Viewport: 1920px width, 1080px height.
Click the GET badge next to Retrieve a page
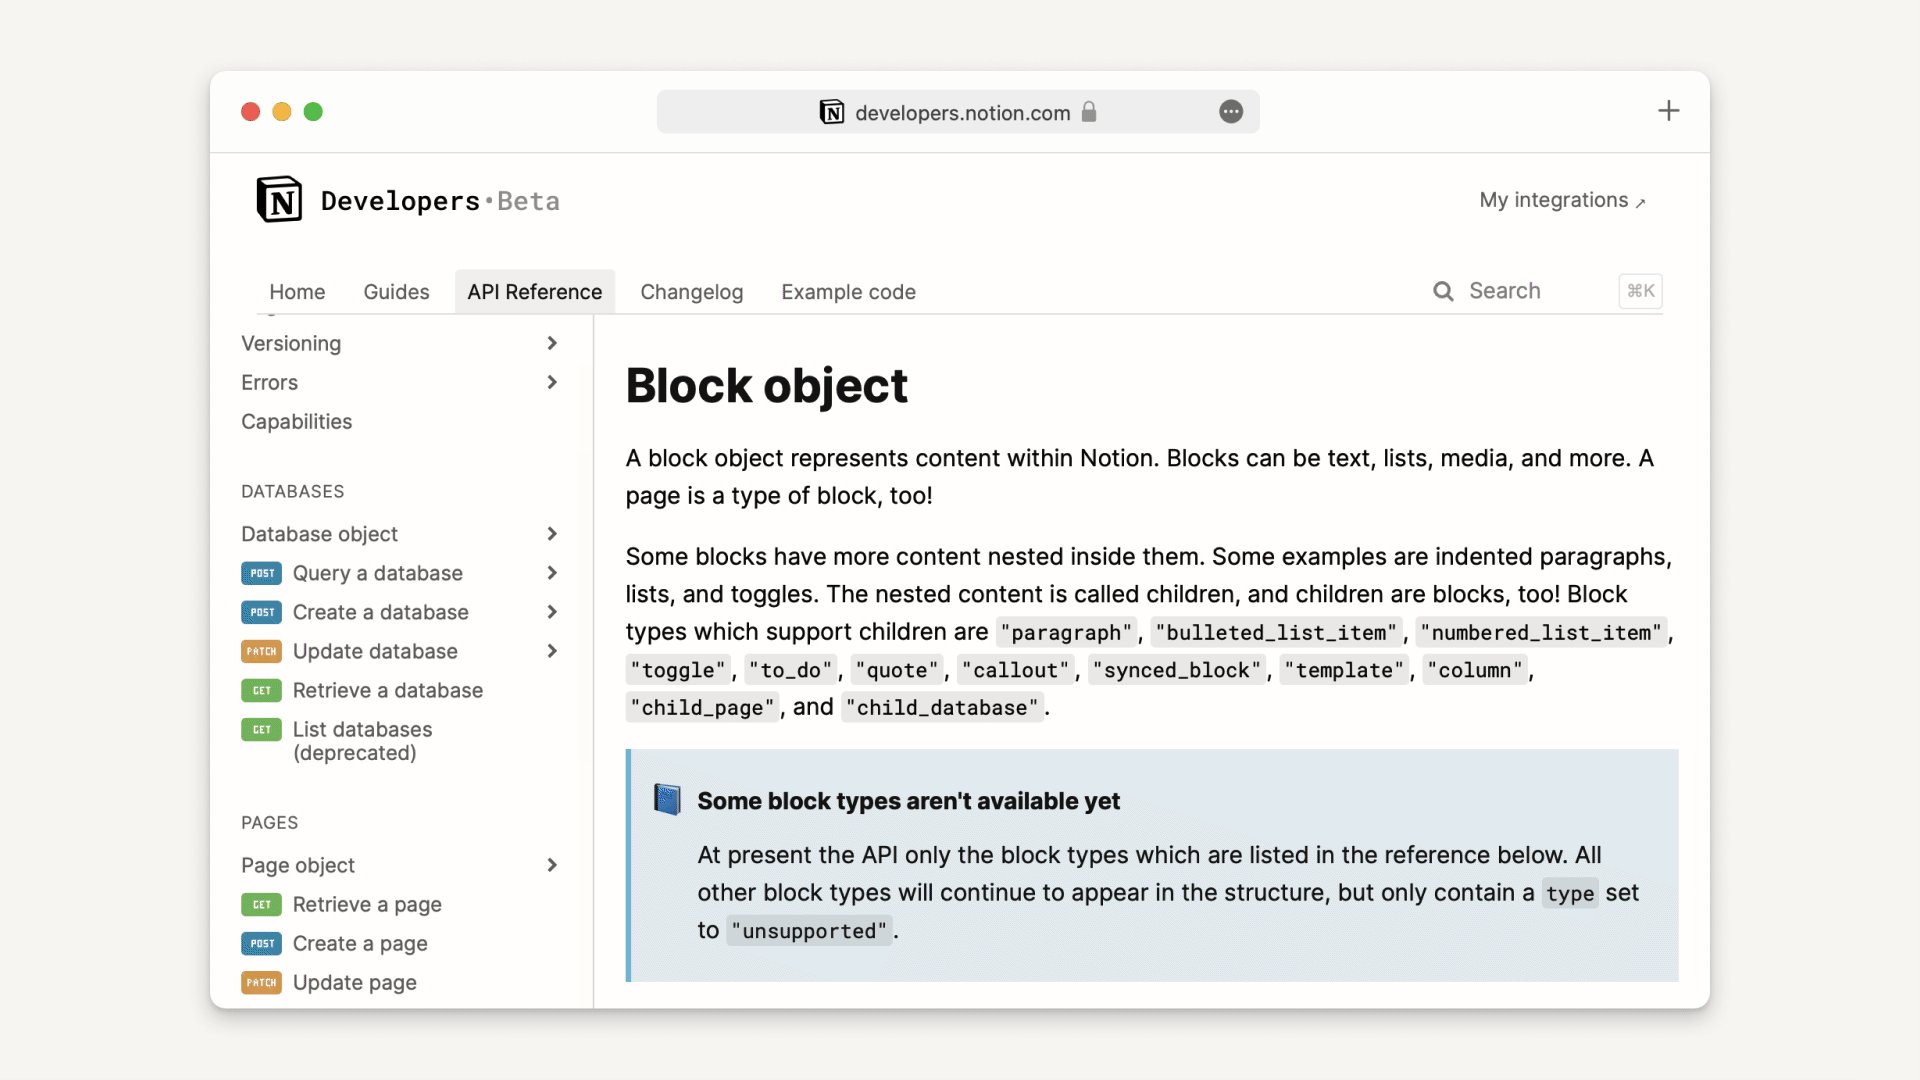tap(260, 904)
